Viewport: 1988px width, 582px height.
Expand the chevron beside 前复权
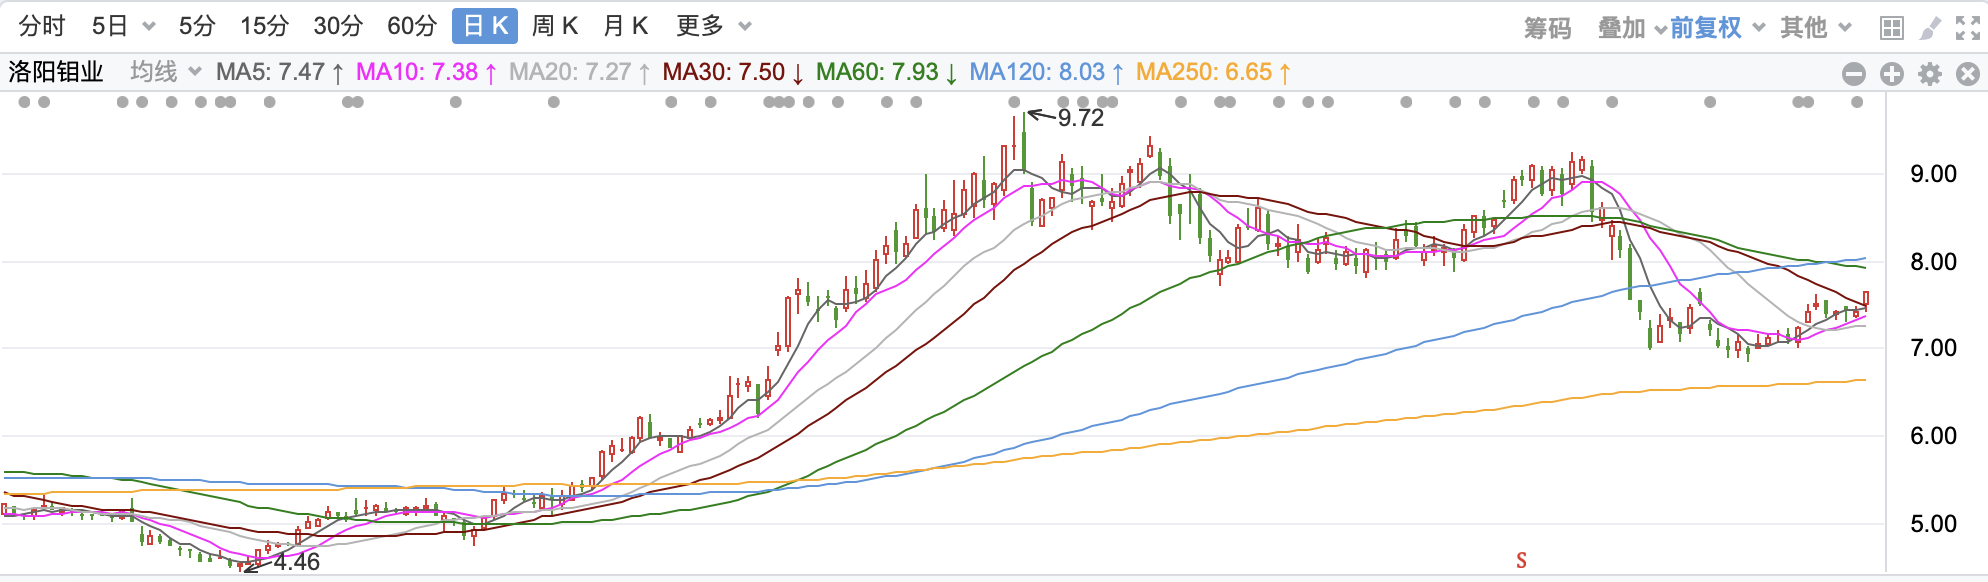click(1759, 28)
